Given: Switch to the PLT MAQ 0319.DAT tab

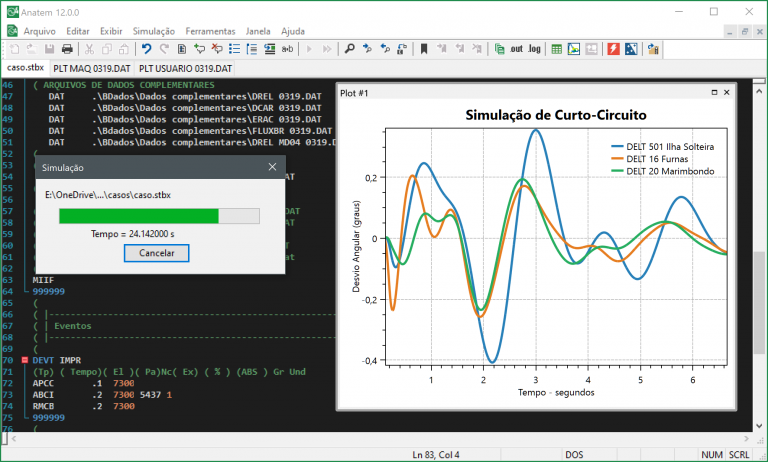Looking at the screenshot, I should [x=93, y=68].
